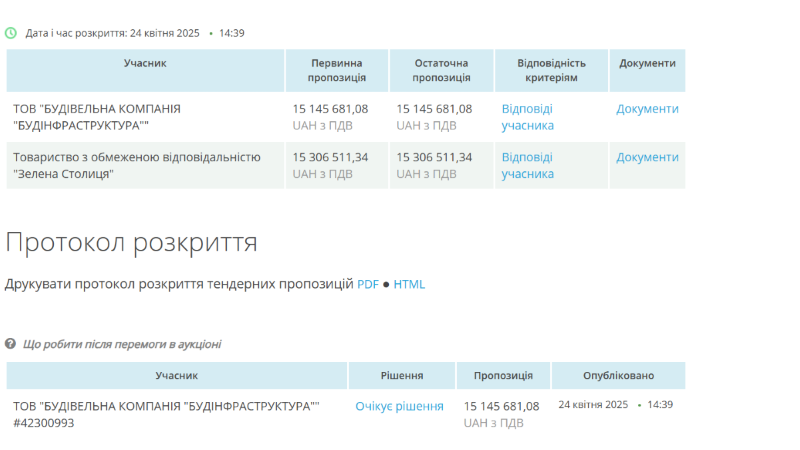Click the Відповідність критеріям column header

click(x=551, y=70)
